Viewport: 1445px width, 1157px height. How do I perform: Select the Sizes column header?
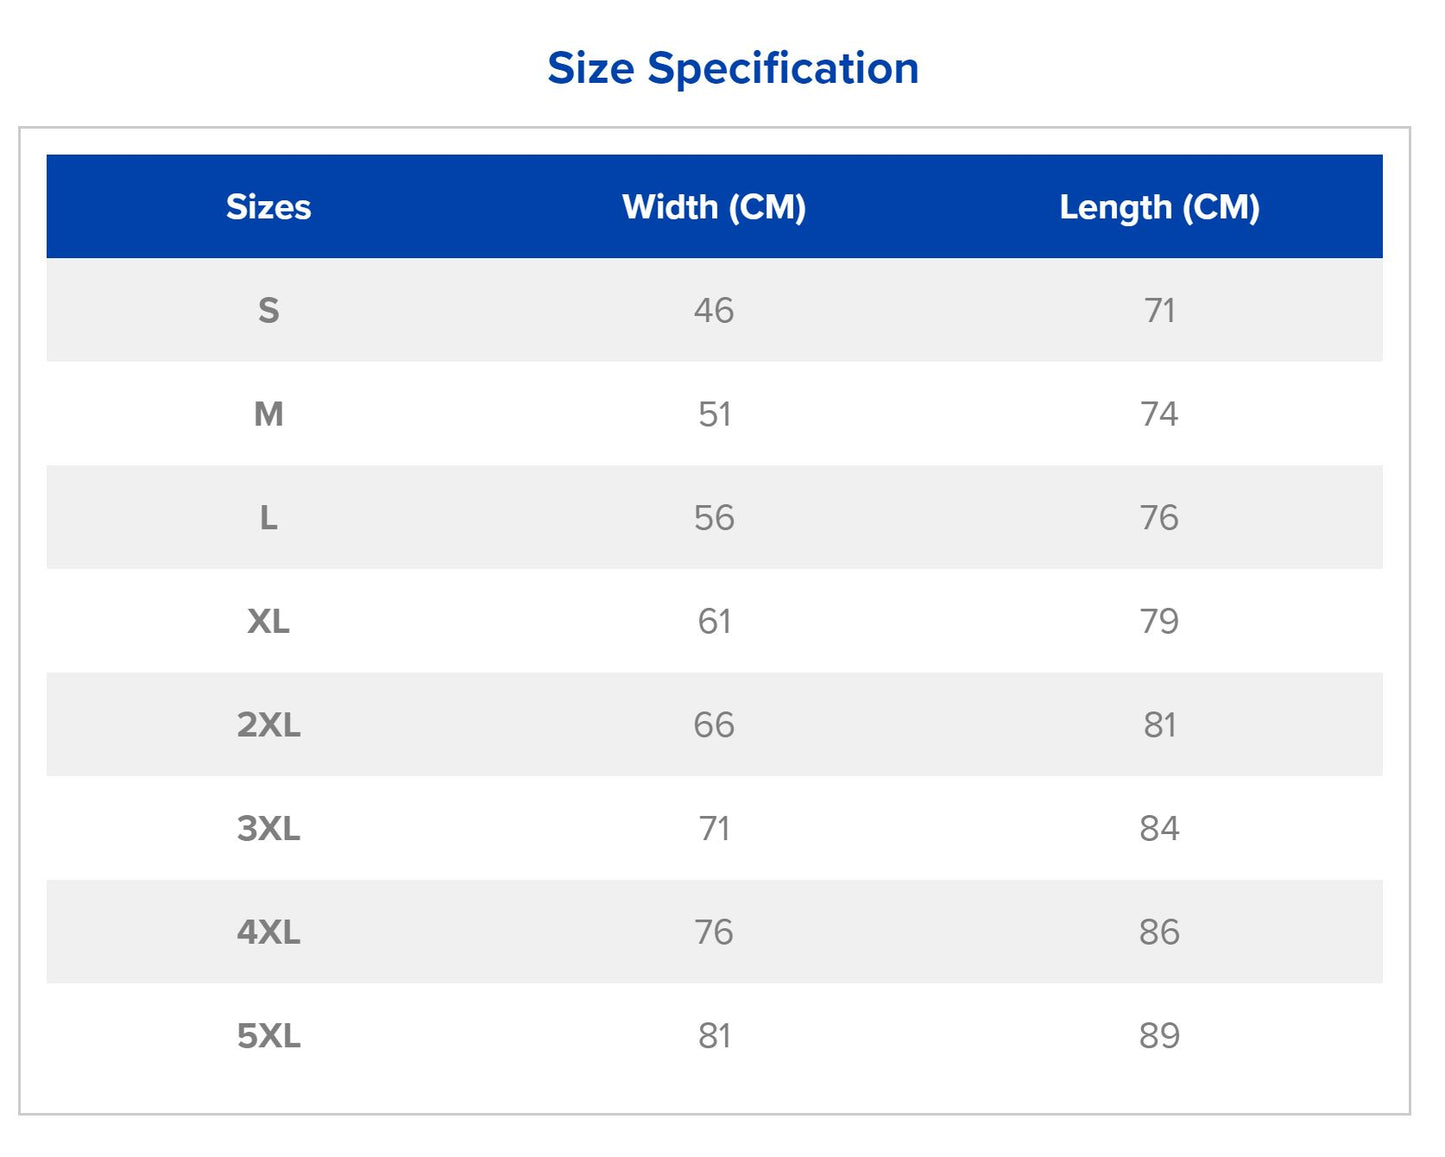268,207
